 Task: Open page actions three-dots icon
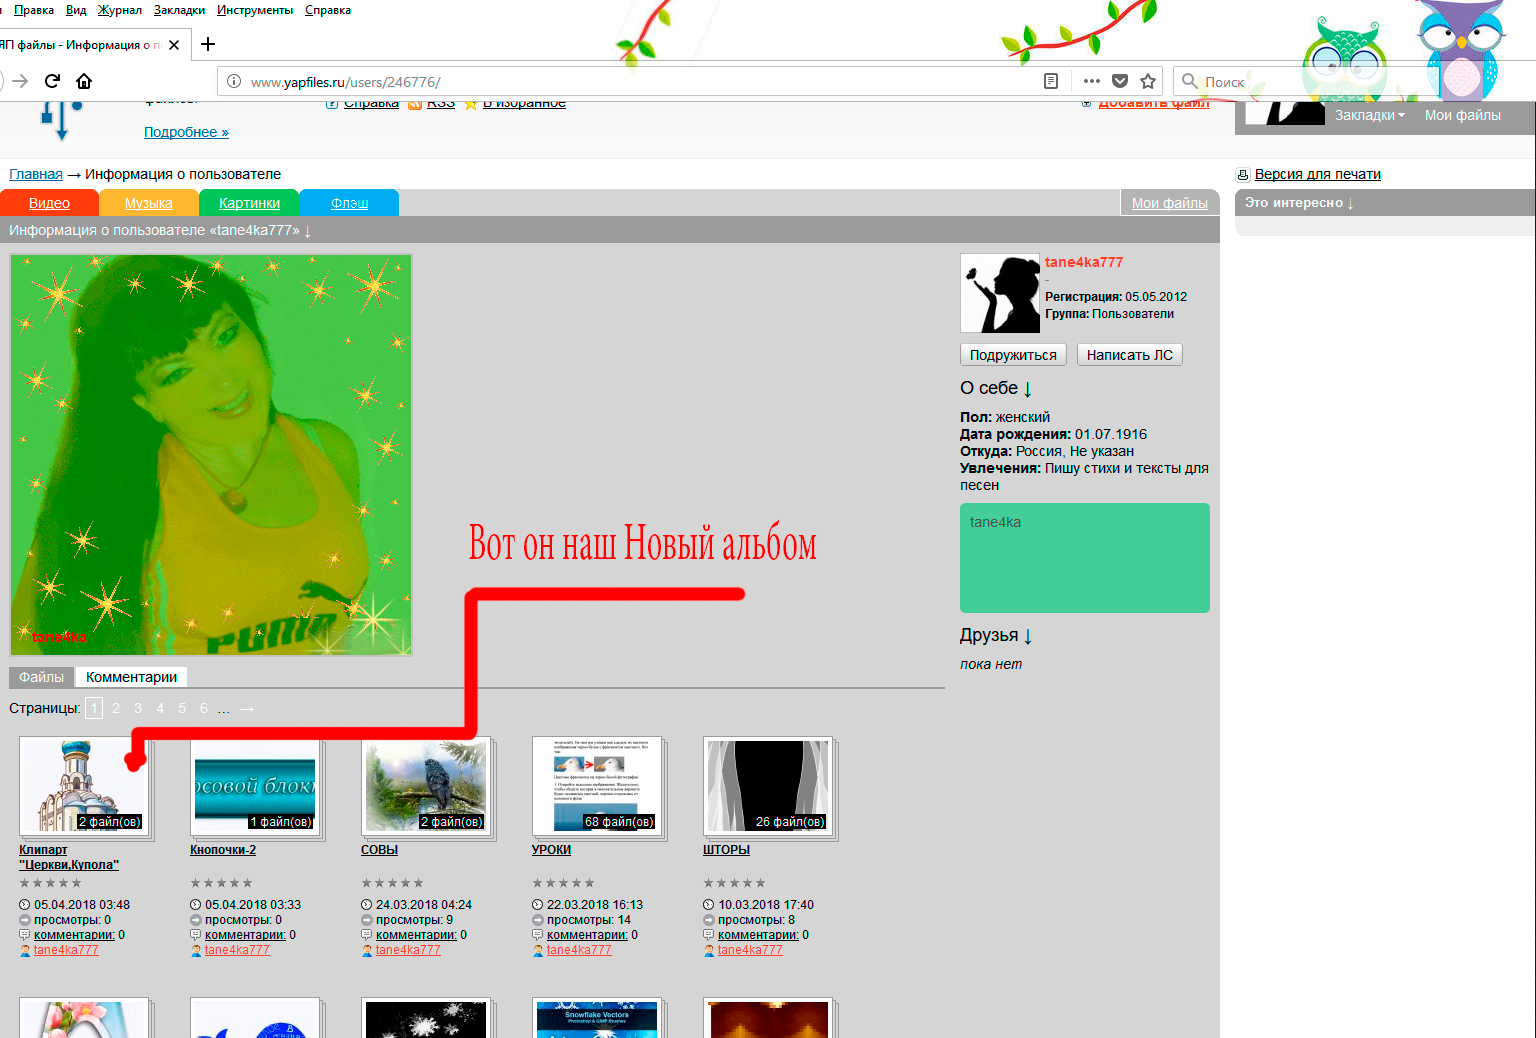(x=1091, y=81)
